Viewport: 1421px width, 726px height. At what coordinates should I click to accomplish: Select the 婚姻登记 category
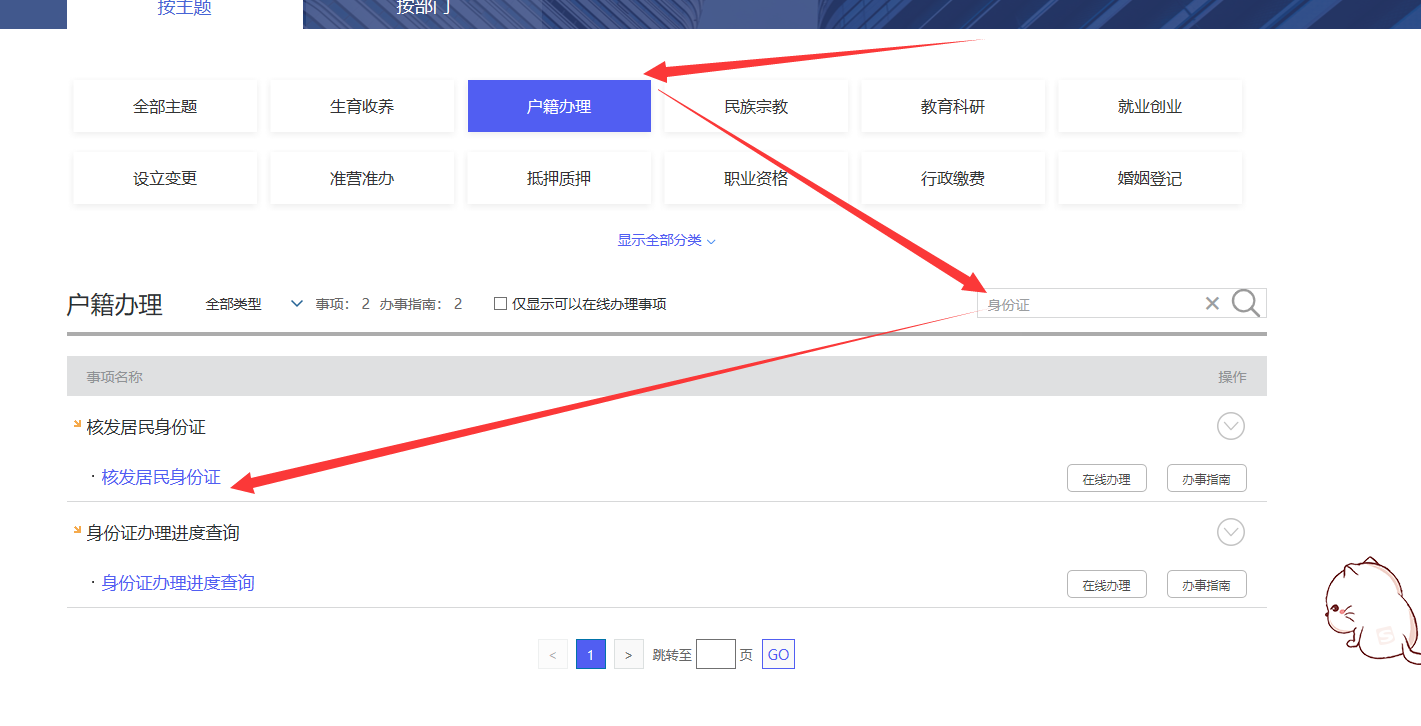tap(1149, 177)
